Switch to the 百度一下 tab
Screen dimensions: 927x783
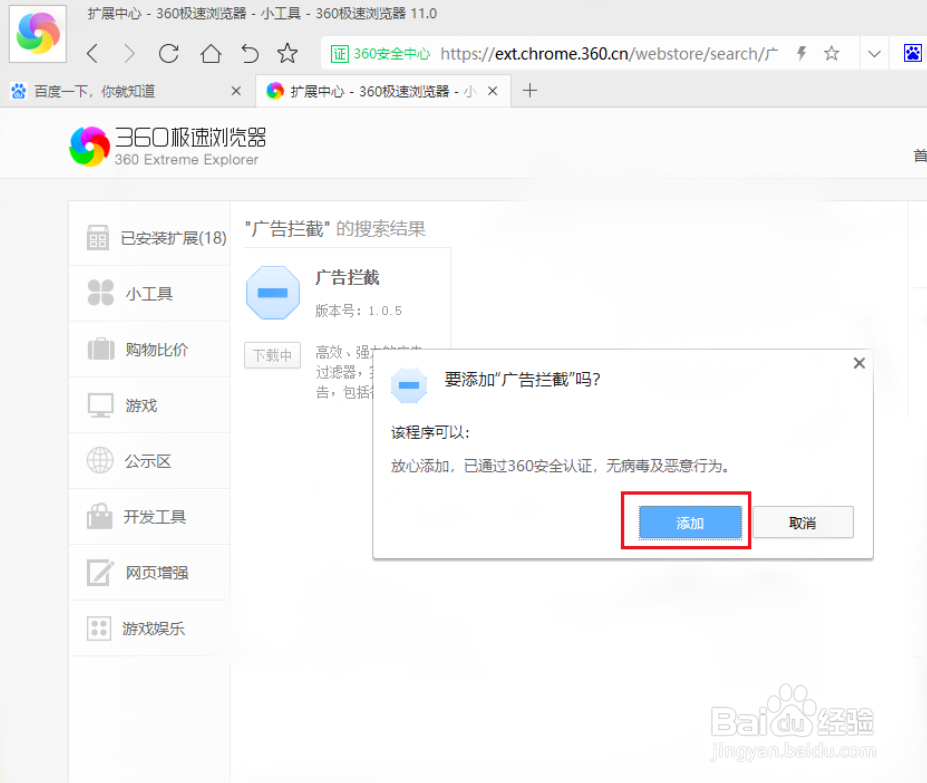click(128, 91)
